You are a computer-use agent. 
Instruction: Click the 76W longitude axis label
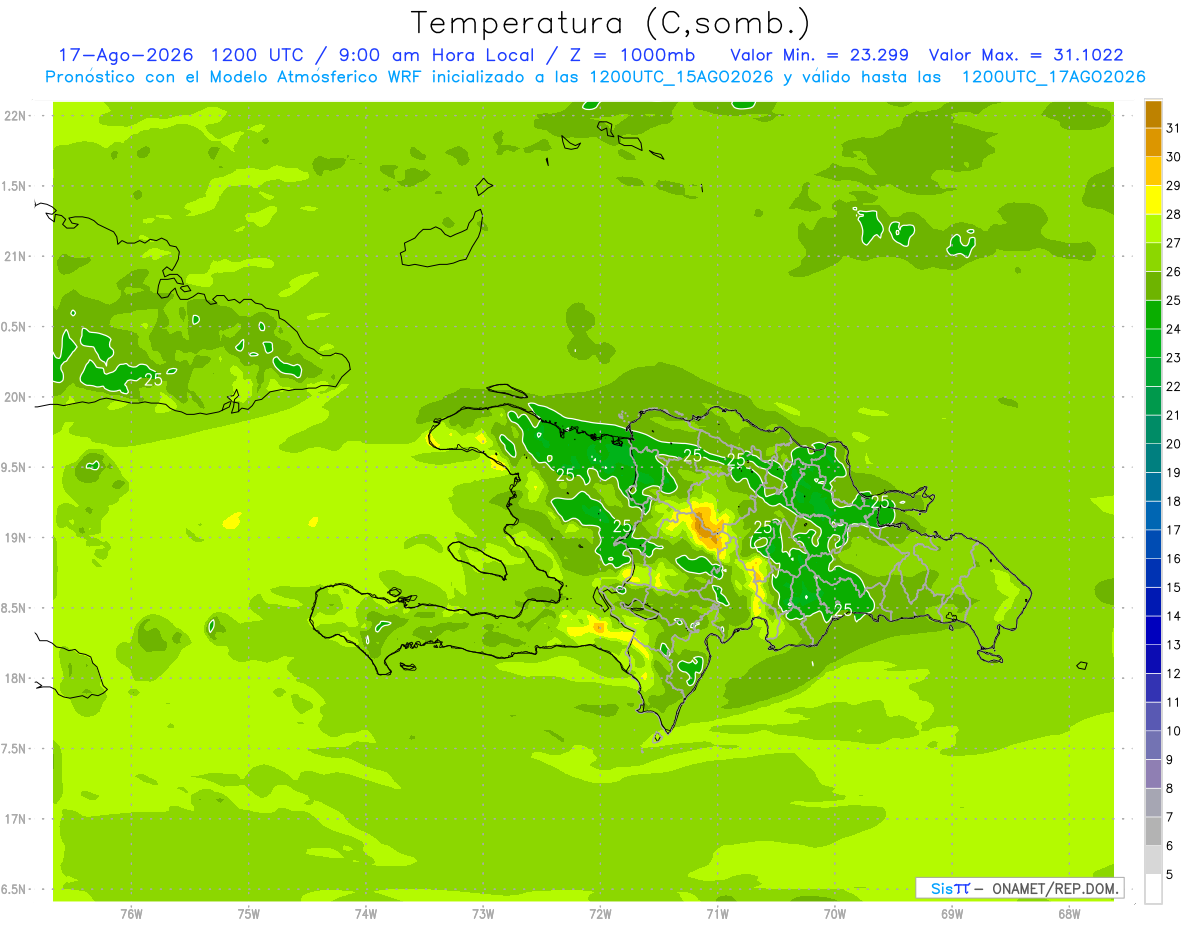pyautogui.click(x=131, y=913)
